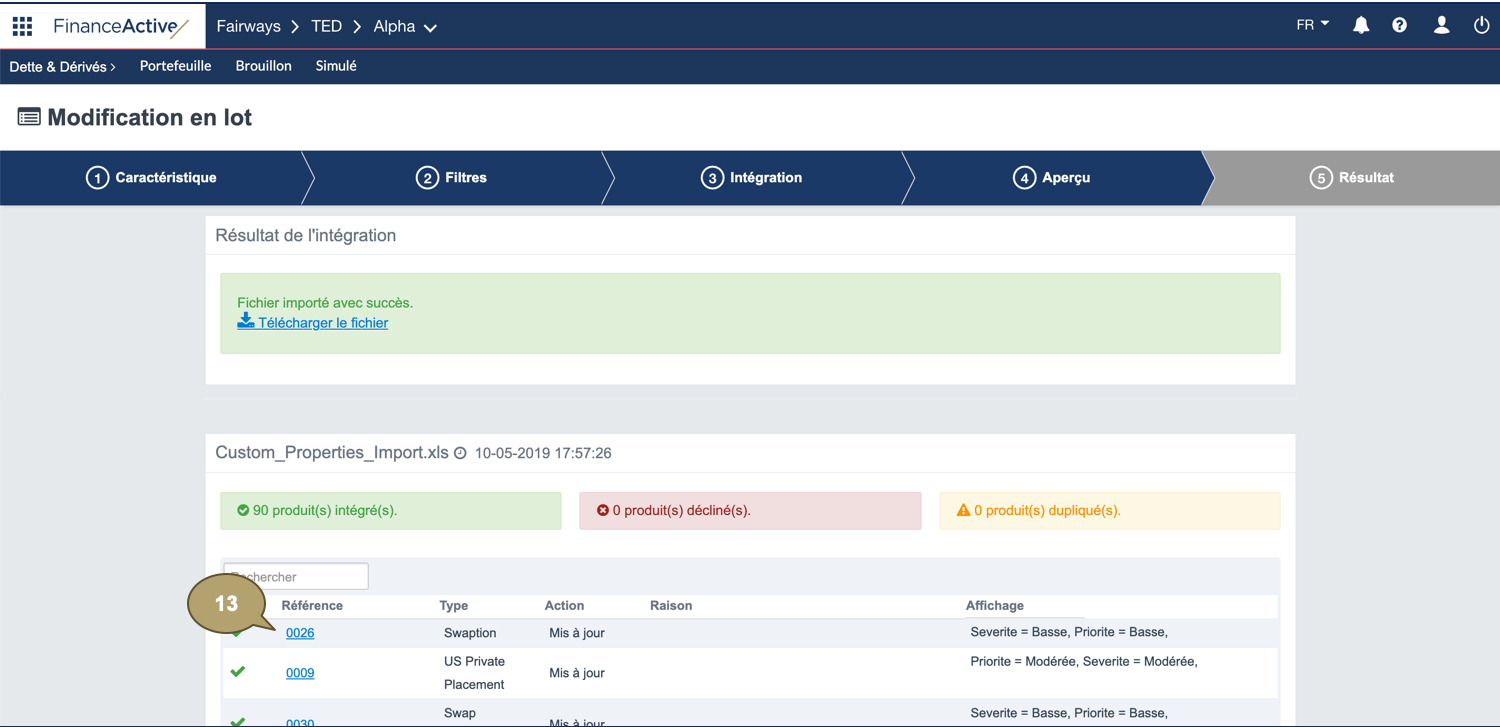Click the Custom_Properties_Import.xls file name
This screenshot has height=727, width=1500.
click(332, 453)
